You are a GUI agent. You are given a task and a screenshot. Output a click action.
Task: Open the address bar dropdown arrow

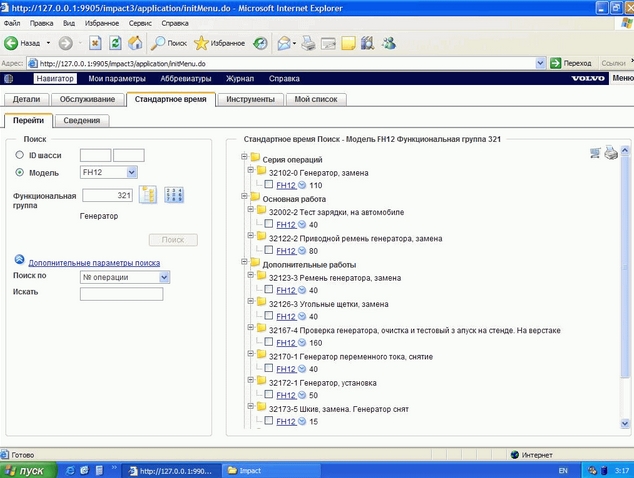click(540, 63)
